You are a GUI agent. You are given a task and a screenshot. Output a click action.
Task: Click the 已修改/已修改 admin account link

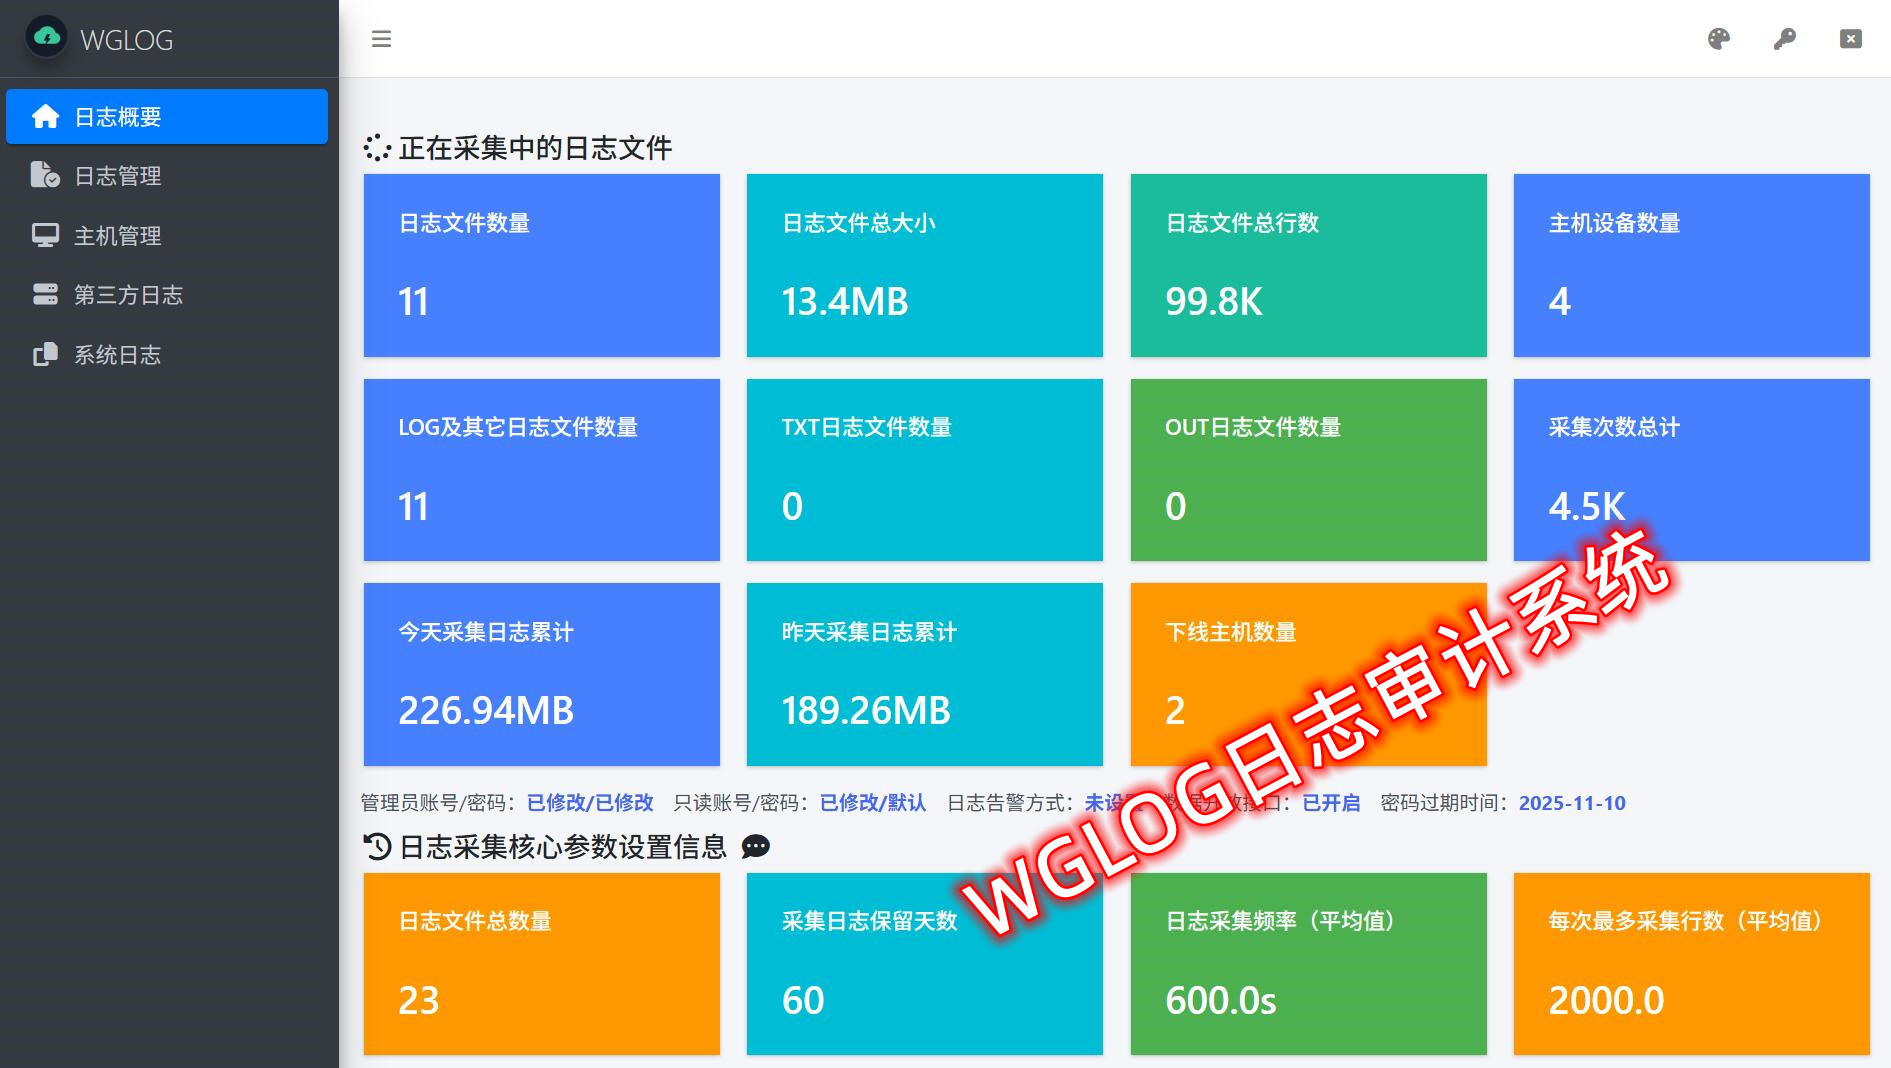point(590,803)
